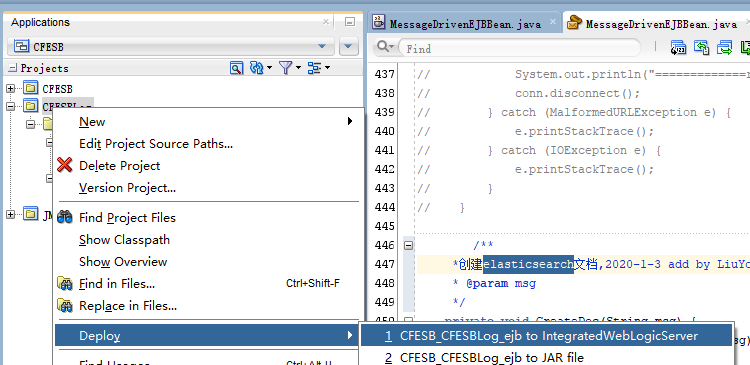Viewport: 750px width, 365px height.
Task: Open the search options magnifier dropdown
Action: (x=385, y=47)
